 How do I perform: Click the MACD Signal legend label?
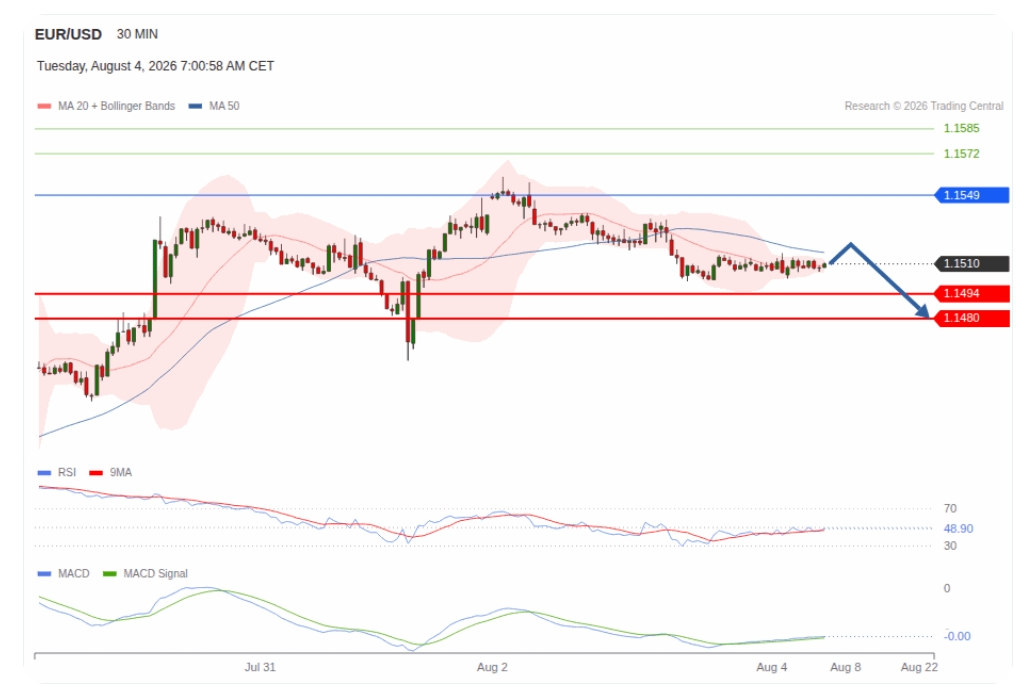[156, 573]
